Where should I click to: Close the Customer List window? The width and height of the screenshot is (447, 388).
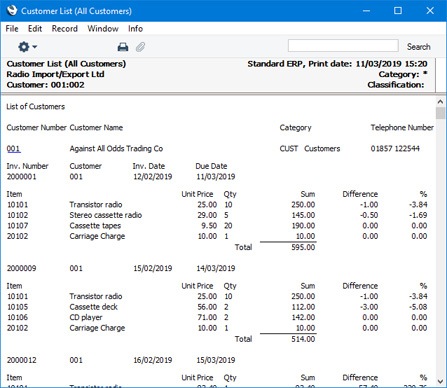point(430,11)
